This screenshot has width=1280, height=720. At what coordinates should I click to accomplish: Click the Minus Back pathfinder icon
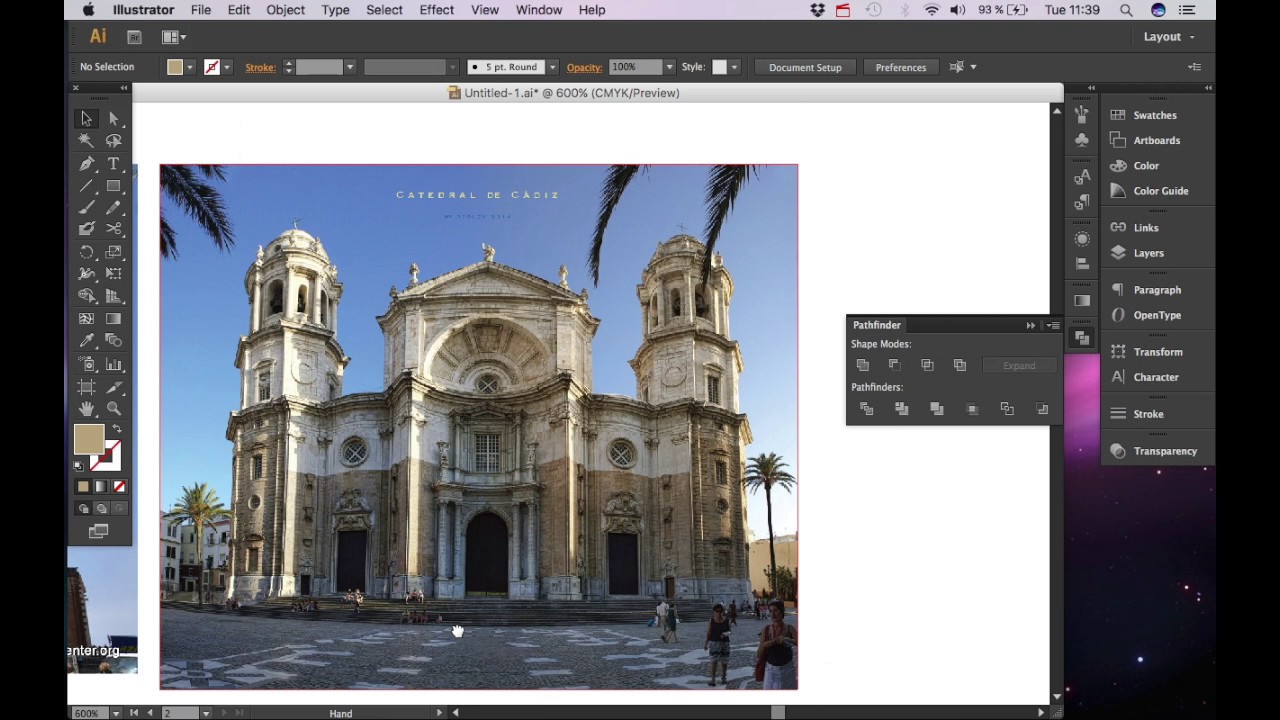1042,409
